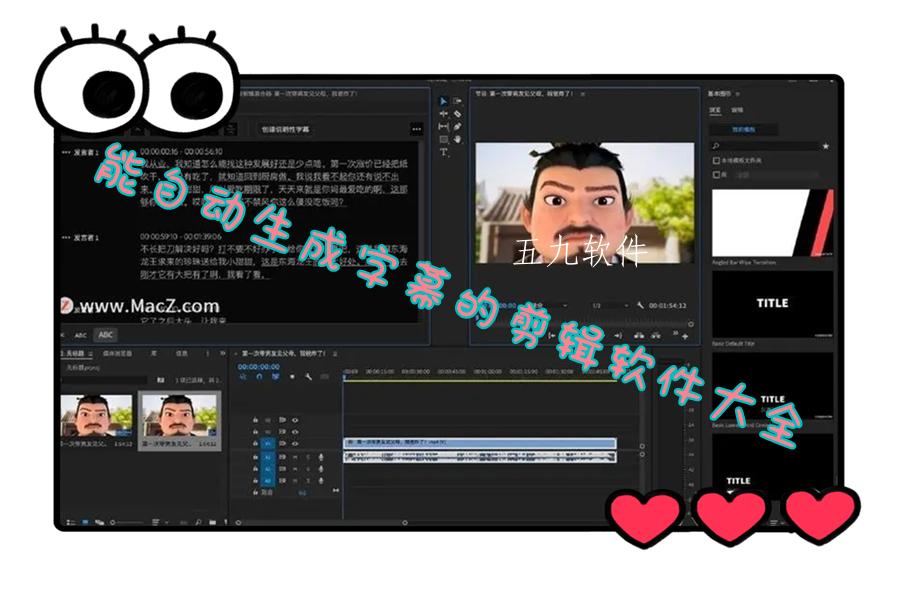
Task: Toggle eye visibility on top video track
Action: 295,419
